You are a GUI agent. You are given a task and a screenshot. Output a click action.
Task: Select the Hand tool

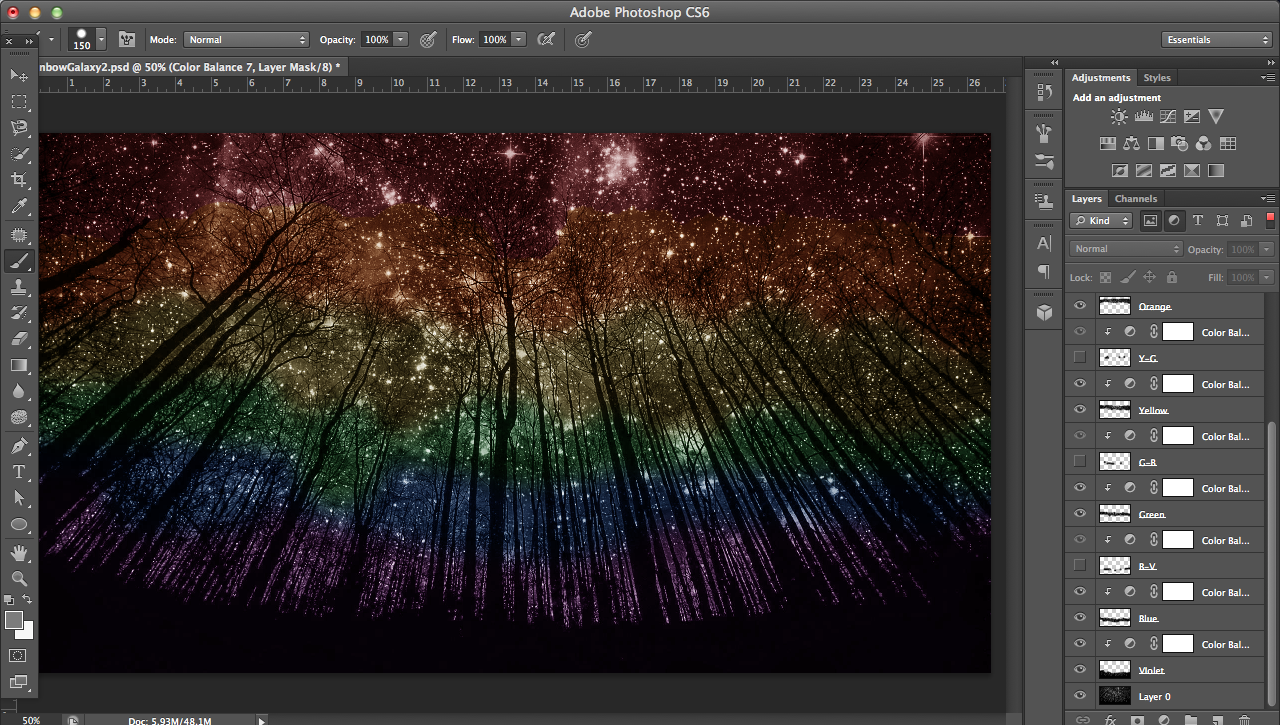[x=19, y=552]
